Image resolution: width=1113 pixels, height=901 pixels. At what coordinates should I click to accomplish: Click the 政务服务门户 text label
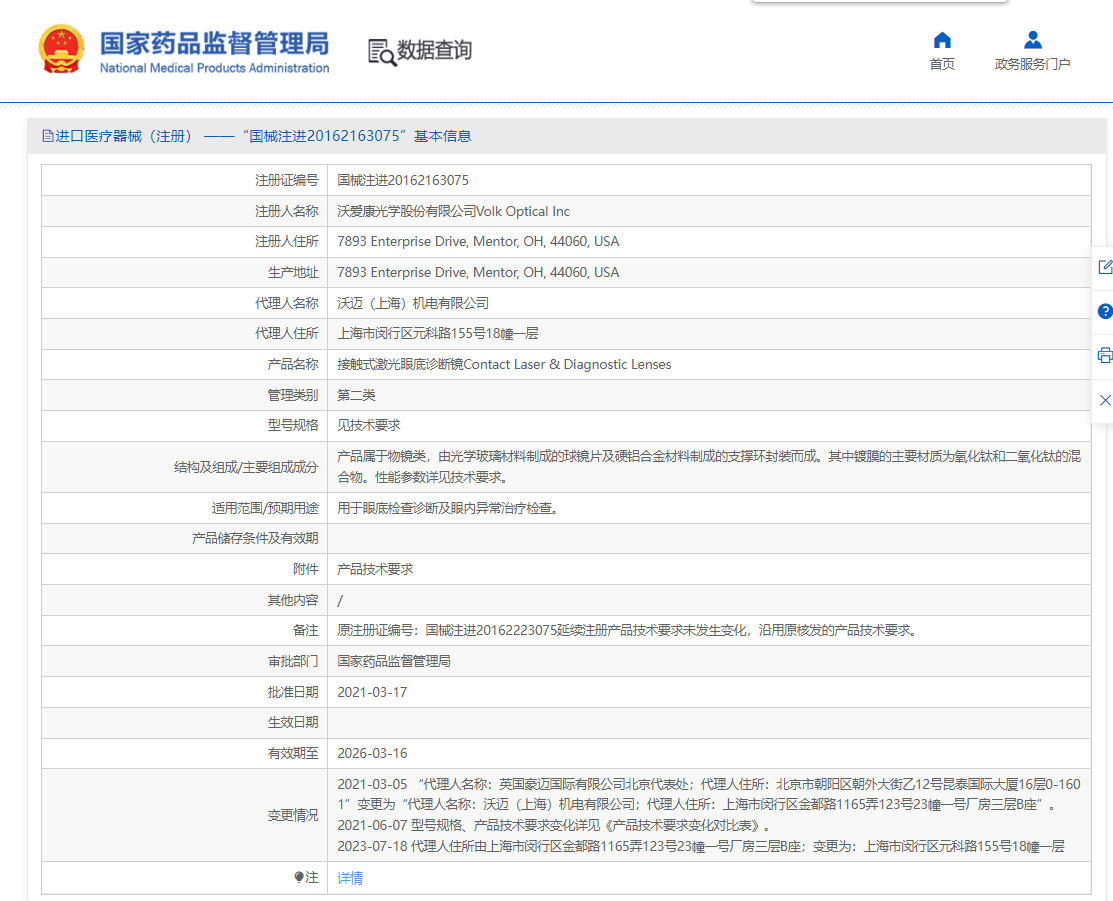[1033, 64]
